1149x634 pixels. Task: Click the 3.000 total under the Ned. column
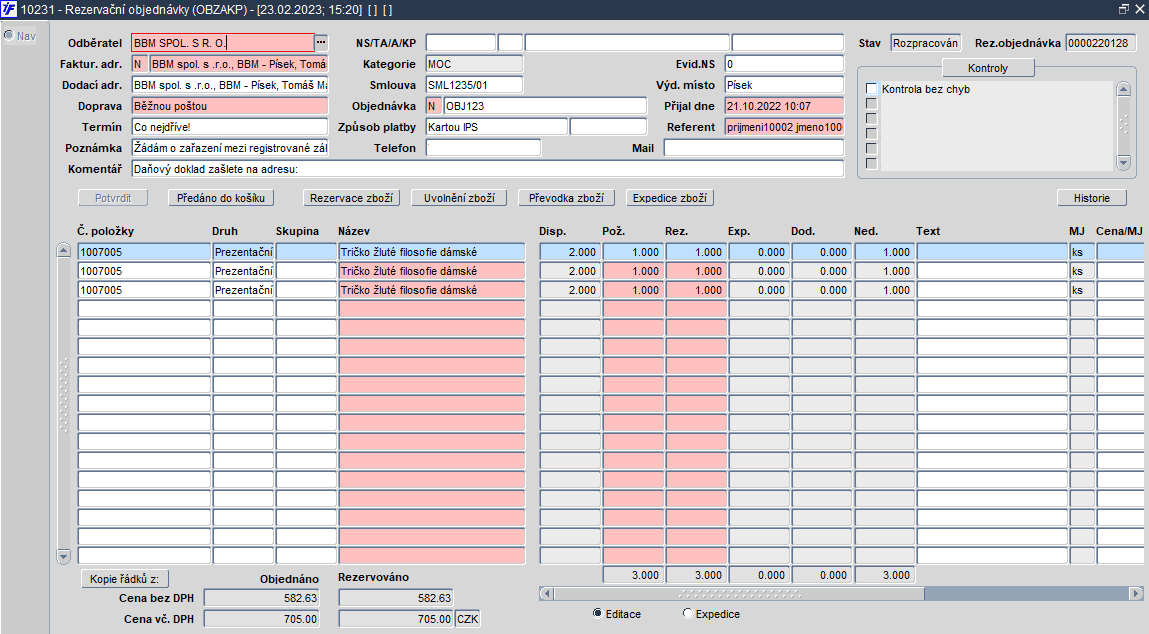pos(884,575)
